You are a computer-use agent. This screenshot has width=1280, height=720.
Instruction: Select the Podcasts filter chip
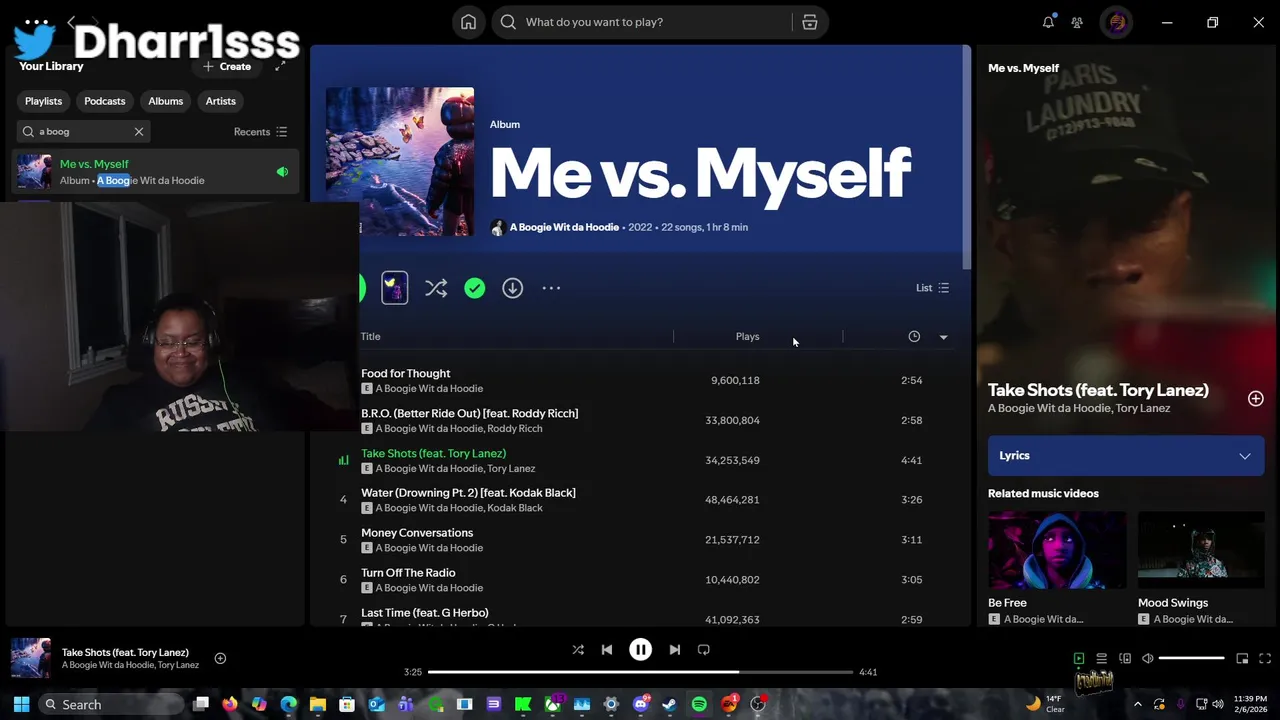coord(105,101)
